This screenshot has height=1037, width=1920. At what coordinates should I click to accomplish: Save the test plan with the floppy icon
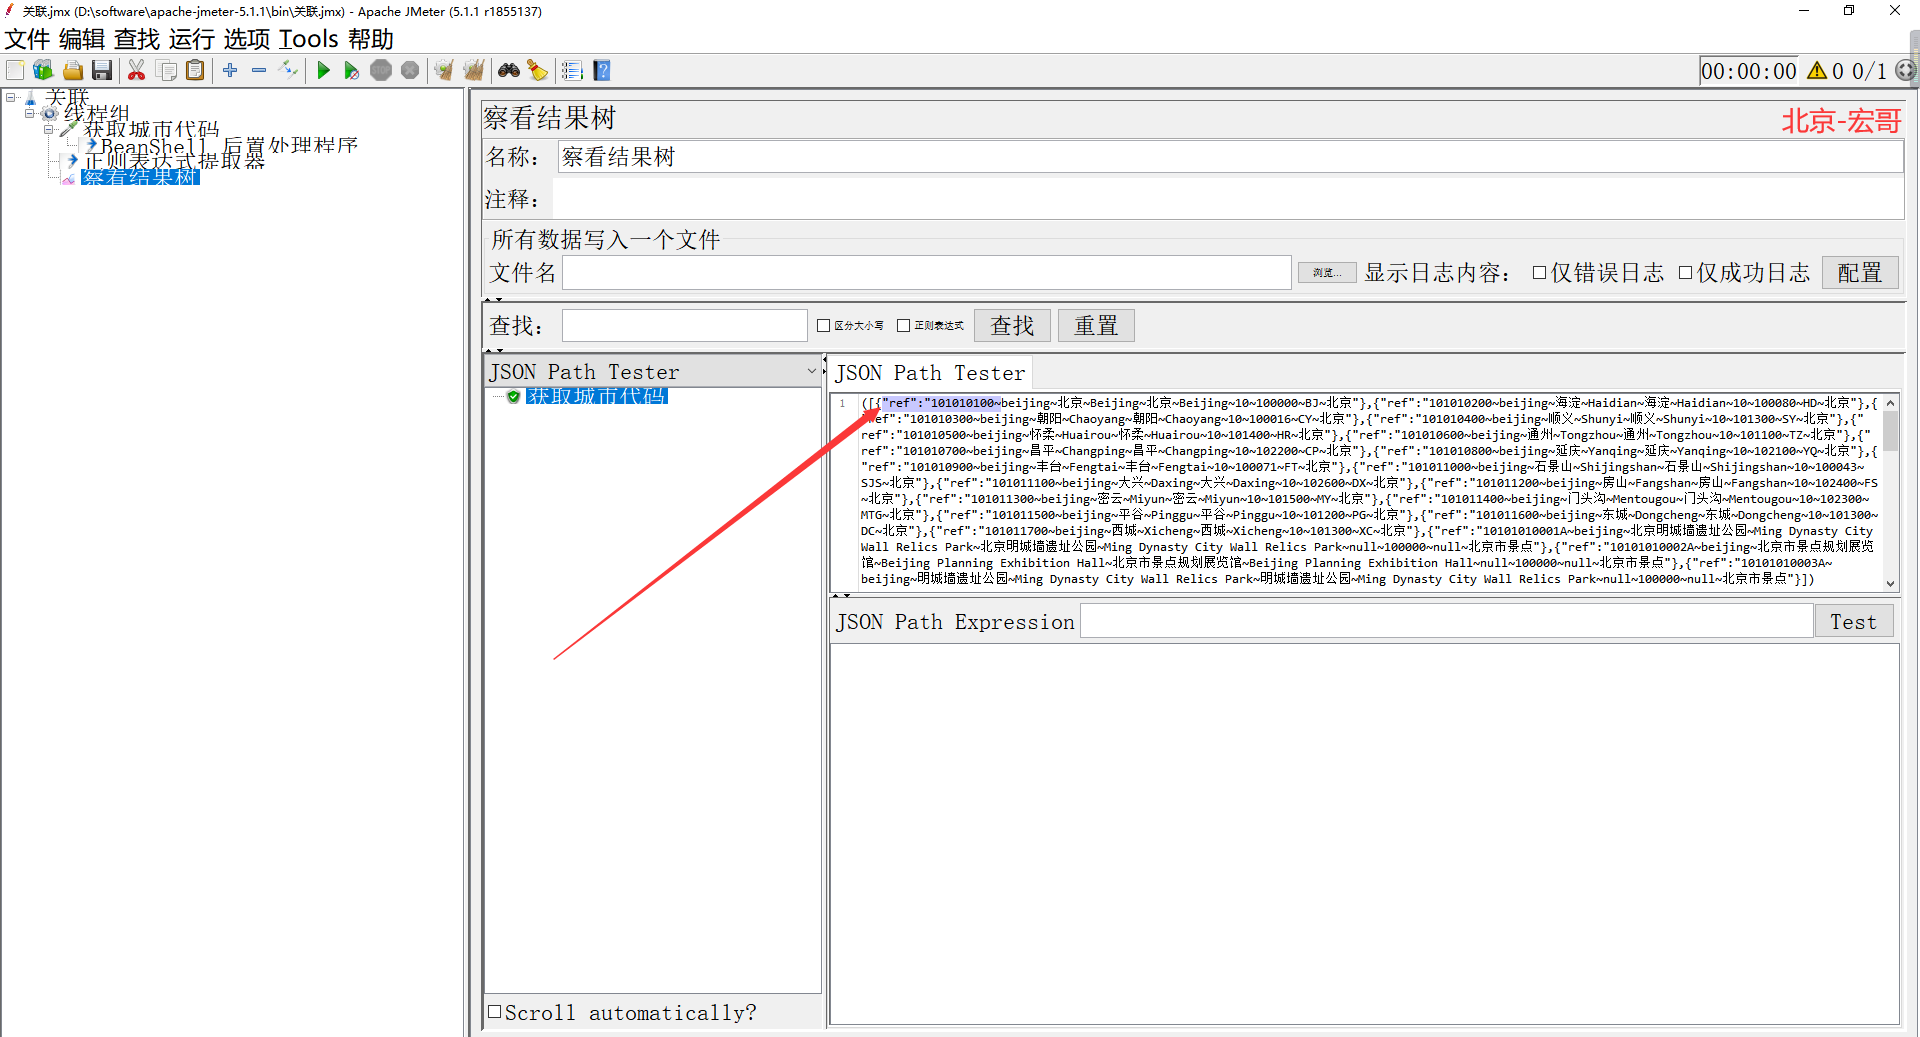point(102,70)
